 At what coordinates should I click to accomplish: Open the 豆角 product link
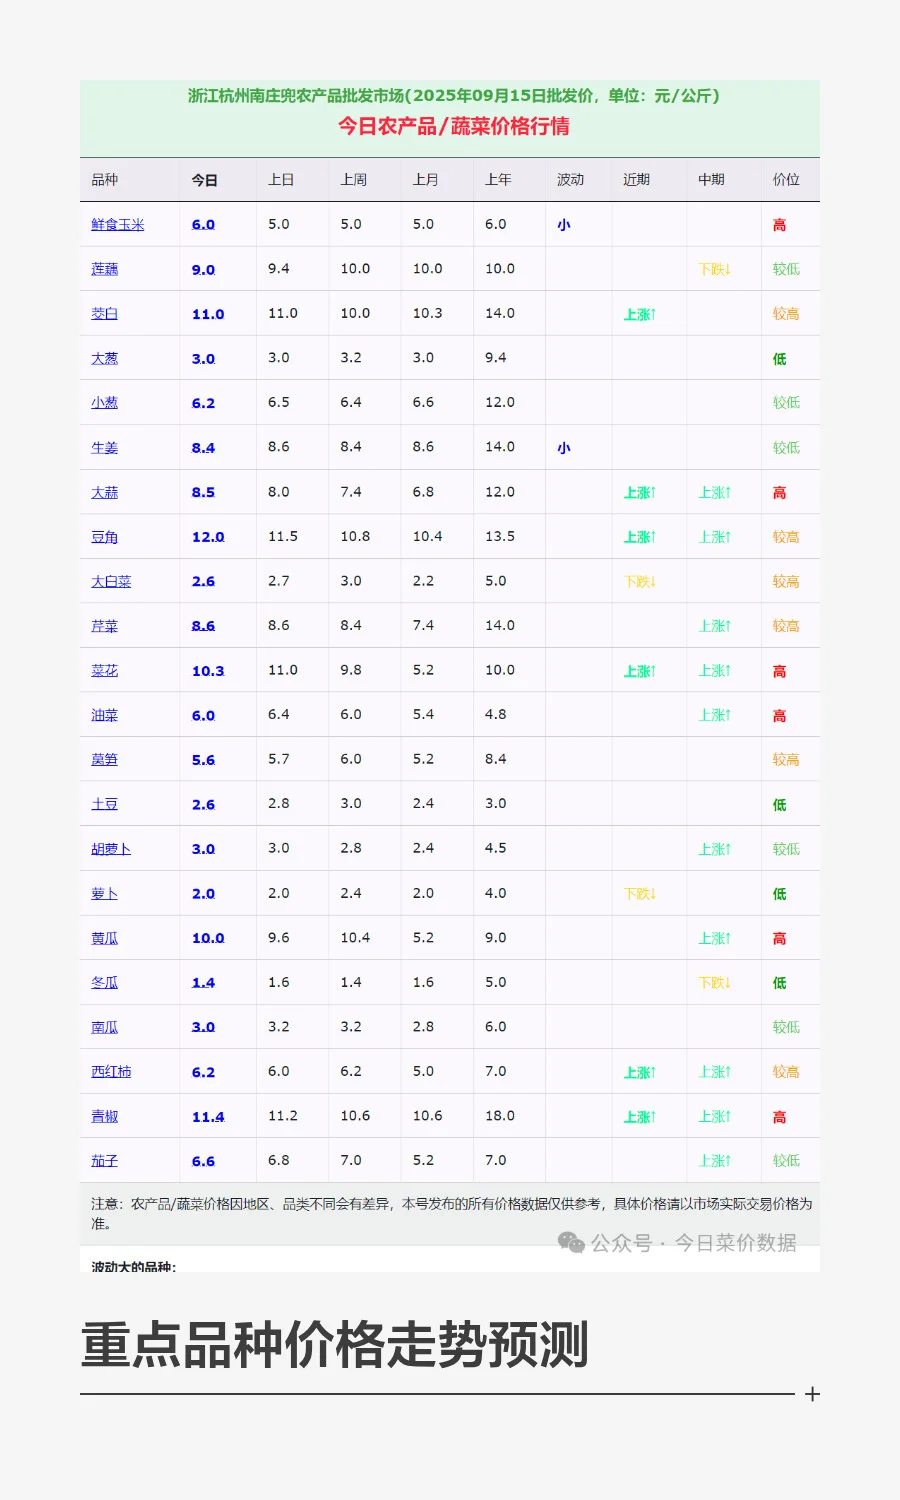105,537
